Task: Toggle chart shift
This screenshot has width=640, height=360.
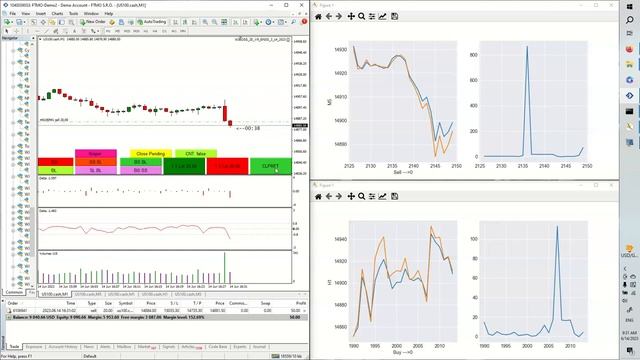Action: (x=245, y=22)
